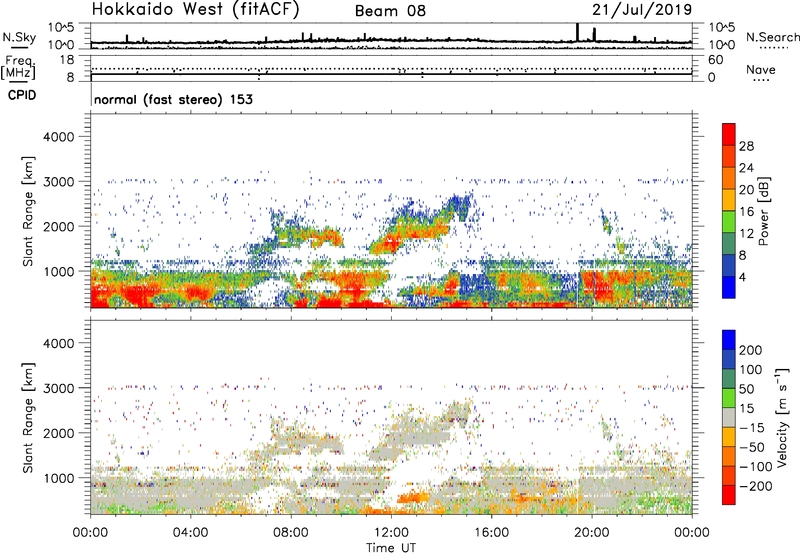The height and width of the screenshot is (554, 800).
Task: Click the '-100' velocity colorbar label
Action: [x=756, y=467]
